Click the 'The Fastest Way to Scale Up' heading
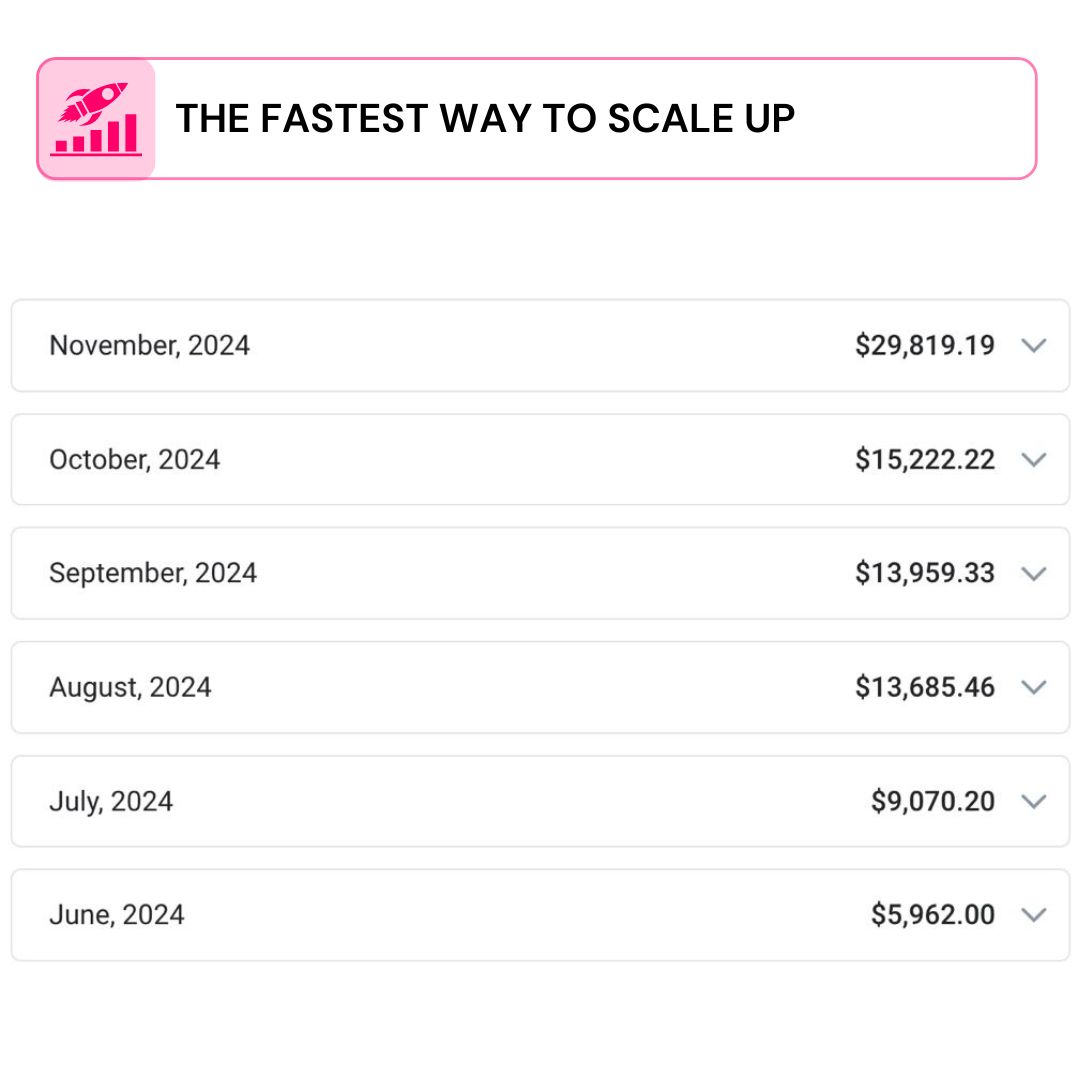The image size is (1080, 1080). 485,119
